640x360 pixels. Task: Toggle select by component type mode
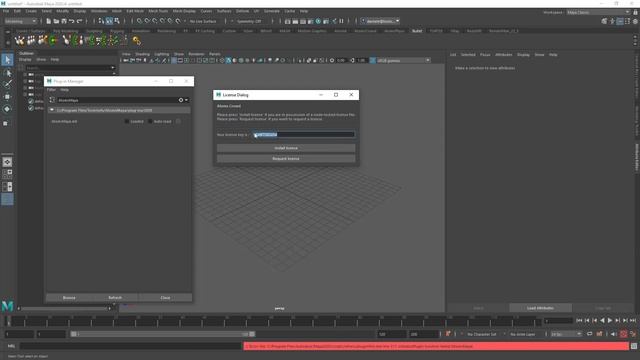117,21
